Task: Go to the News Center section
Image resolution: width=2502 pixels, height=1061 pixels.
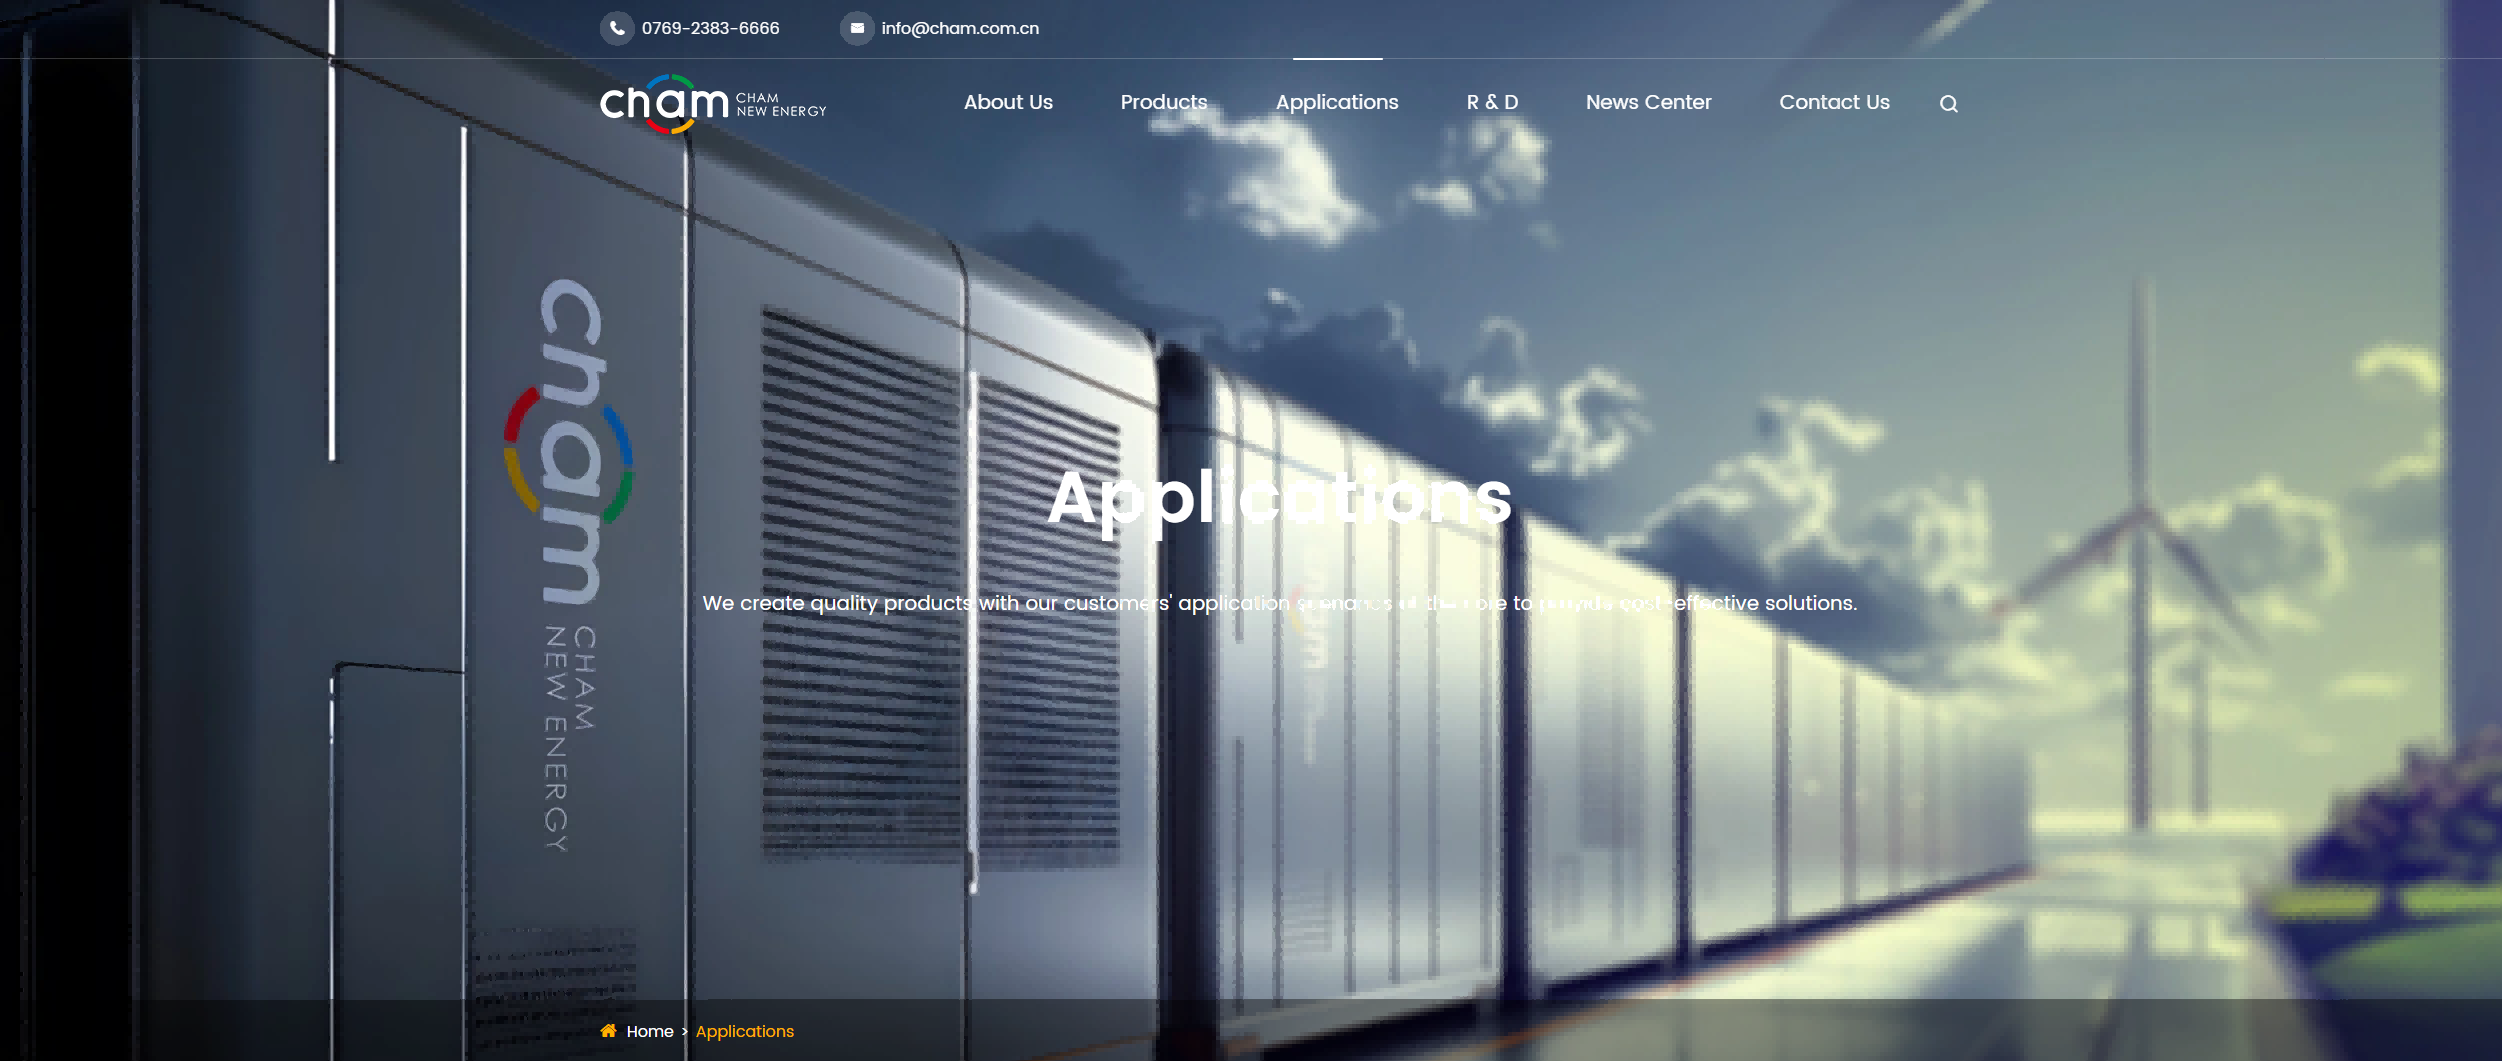Action: [1648, 102]
